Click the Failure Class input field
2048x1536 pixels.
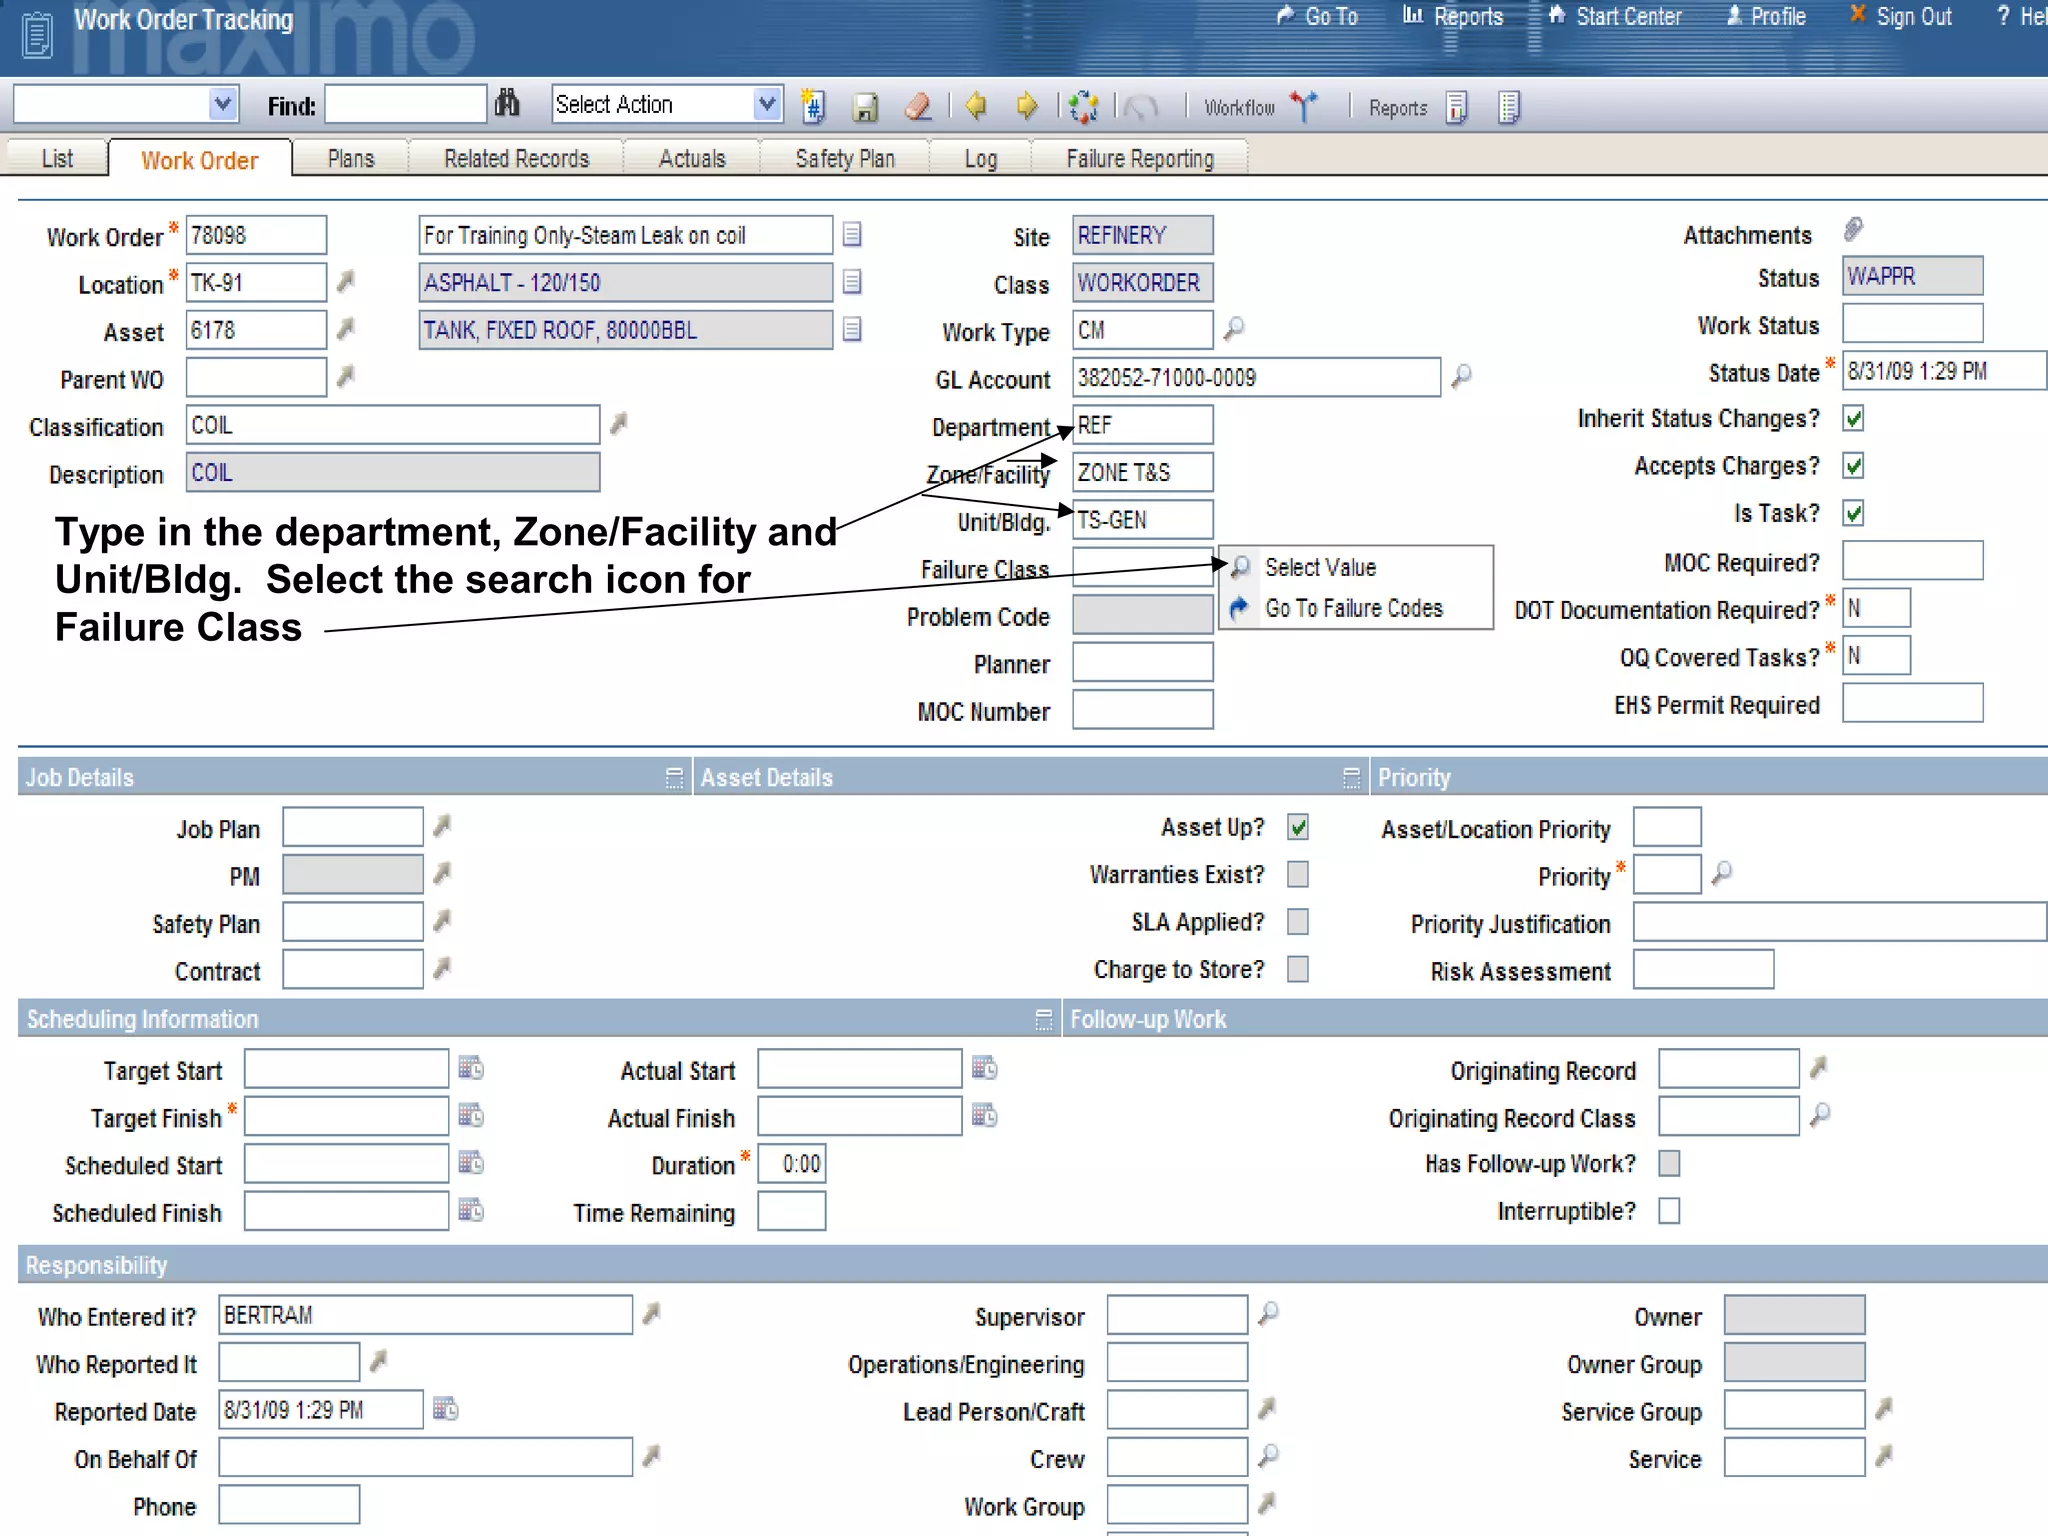(x=1143, y=567)
